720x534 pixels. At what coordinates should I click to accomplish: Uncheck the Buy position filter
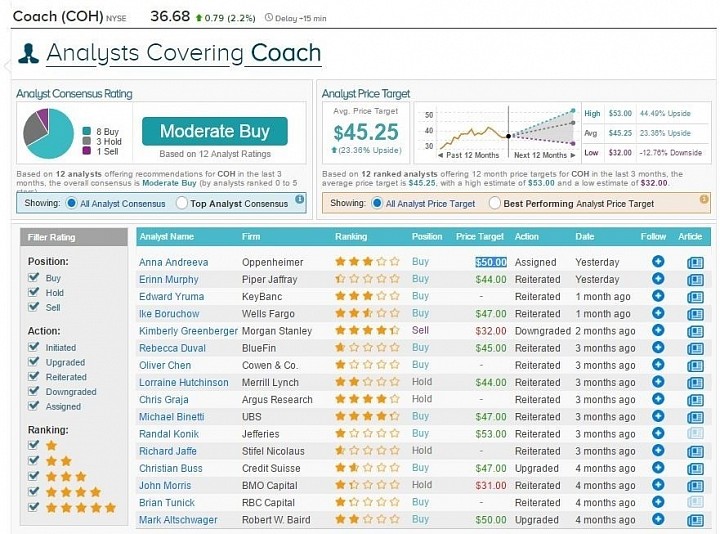click(x=34, y=277)
